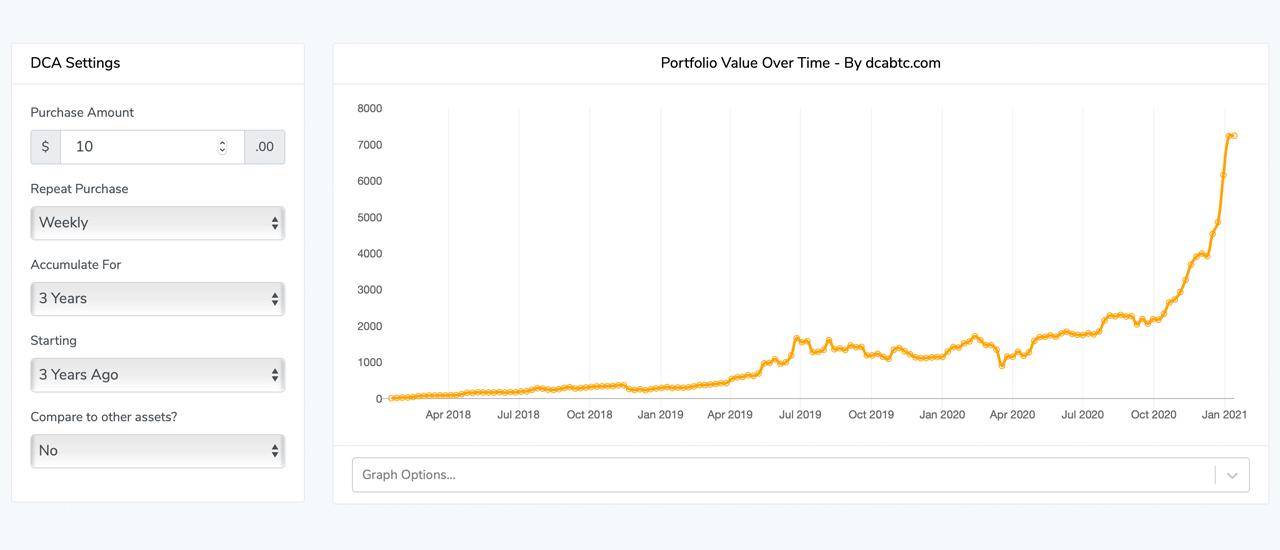Click the chart peak near Jul 2019
1280x550 pixels.
(797, 338)
